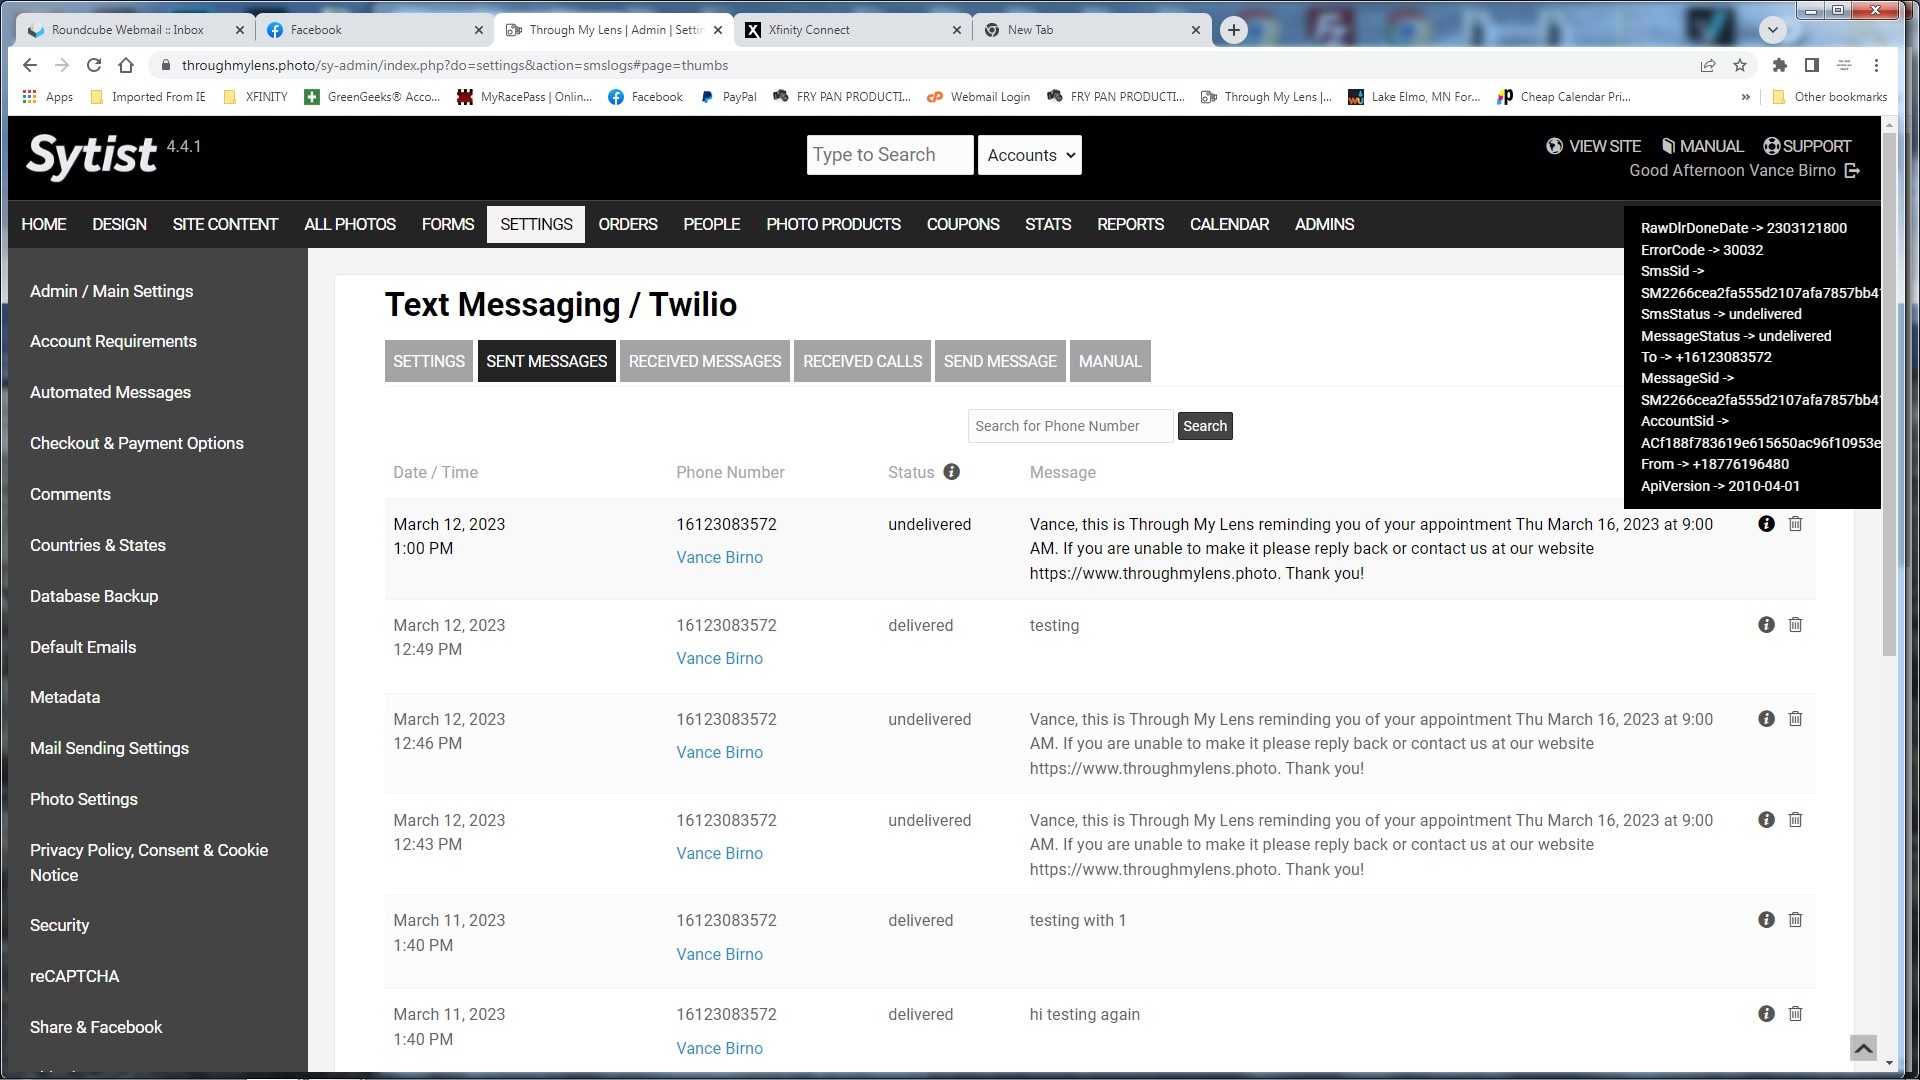Open PayPal bookmark in bookmarks bar

click(728, 97)
